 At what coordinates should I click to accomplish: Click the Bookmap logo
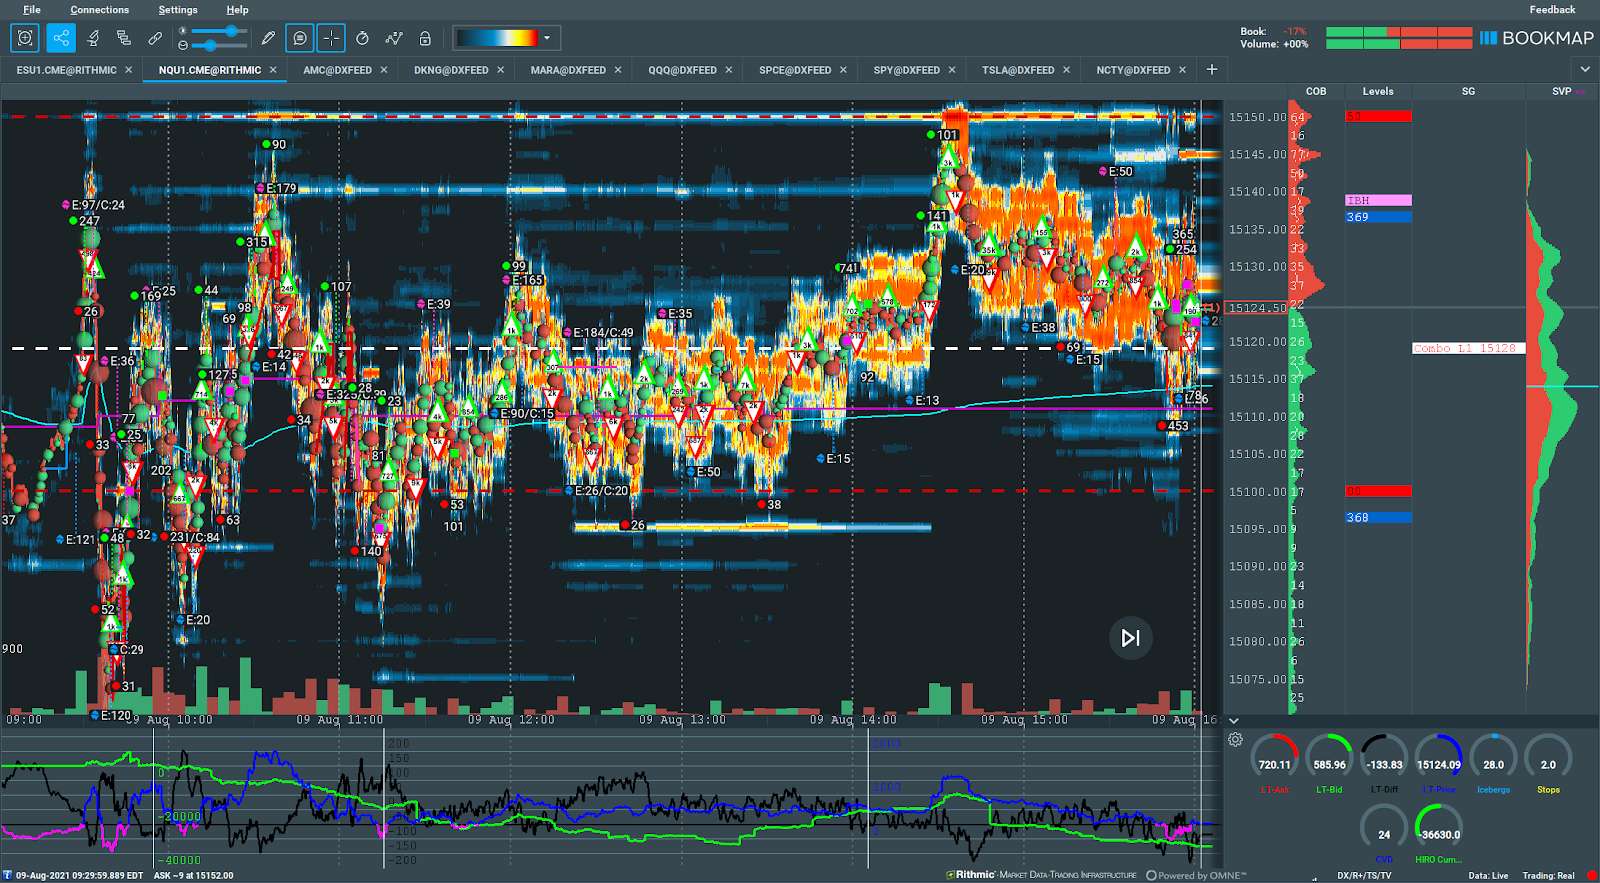click(x=1537, y=38)
